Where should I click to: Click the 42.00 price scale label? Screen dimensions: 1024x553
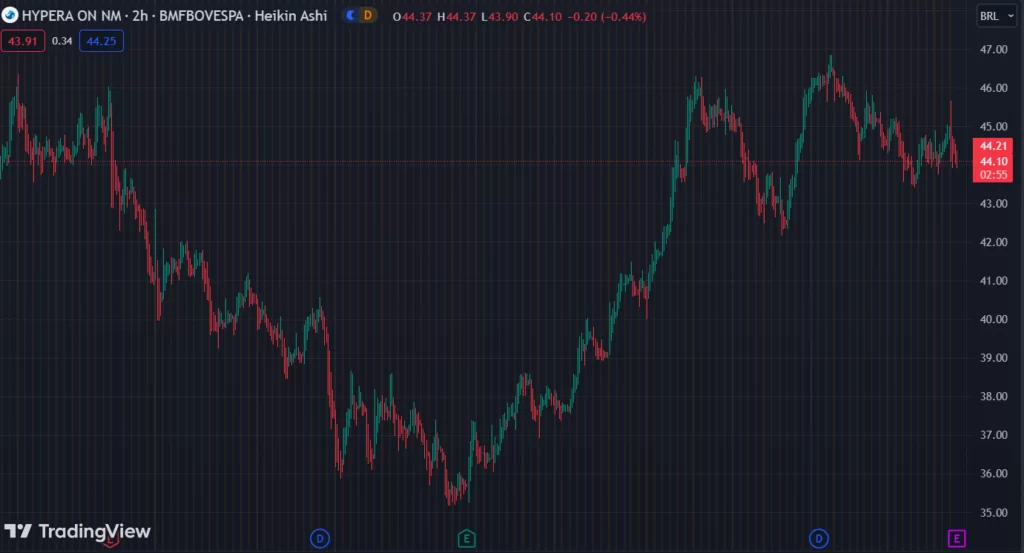993,242
